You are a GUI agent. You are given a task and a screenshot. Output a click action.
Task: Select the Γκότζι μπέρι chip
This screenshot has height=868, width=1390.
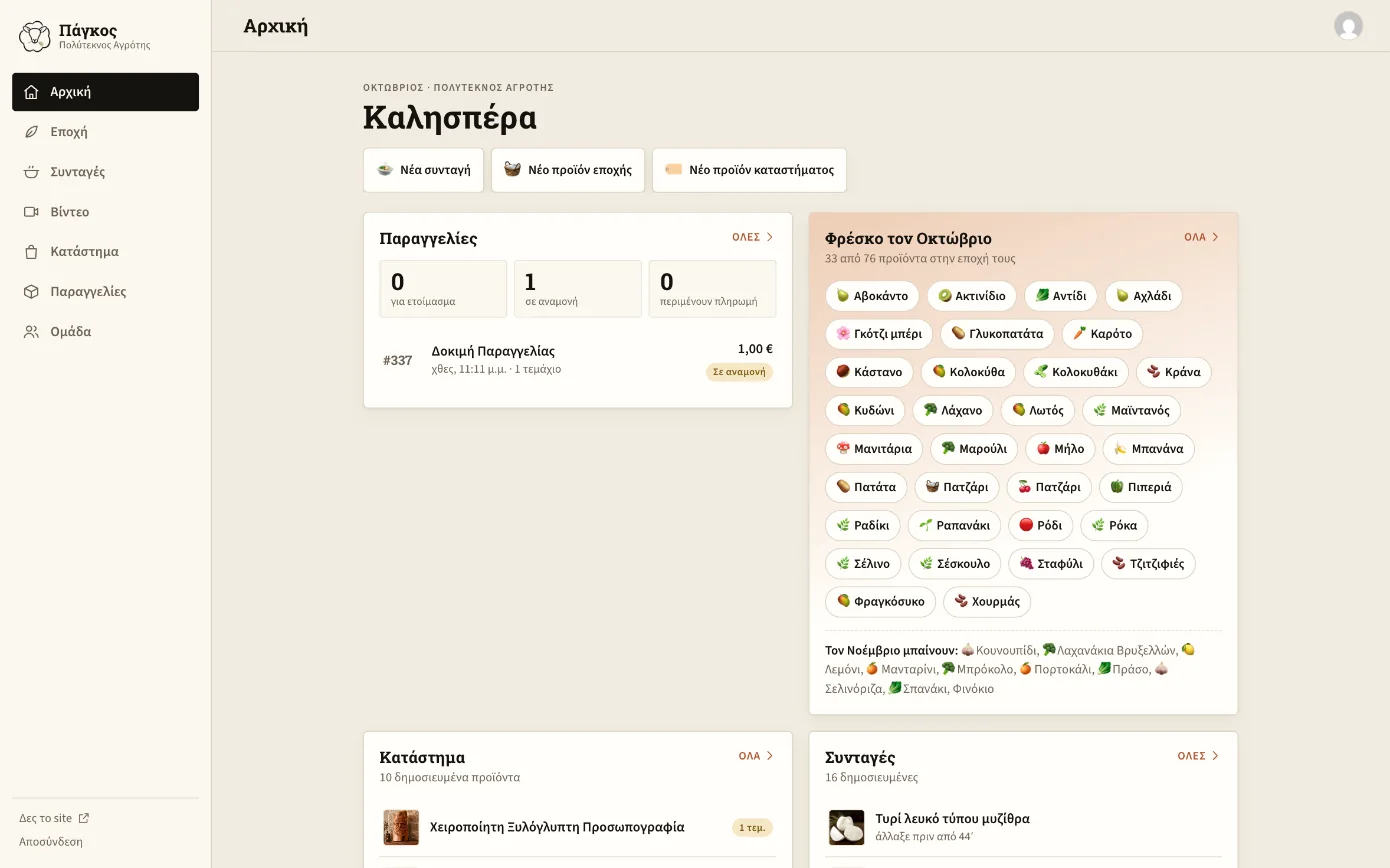click(x=879, y=334)
